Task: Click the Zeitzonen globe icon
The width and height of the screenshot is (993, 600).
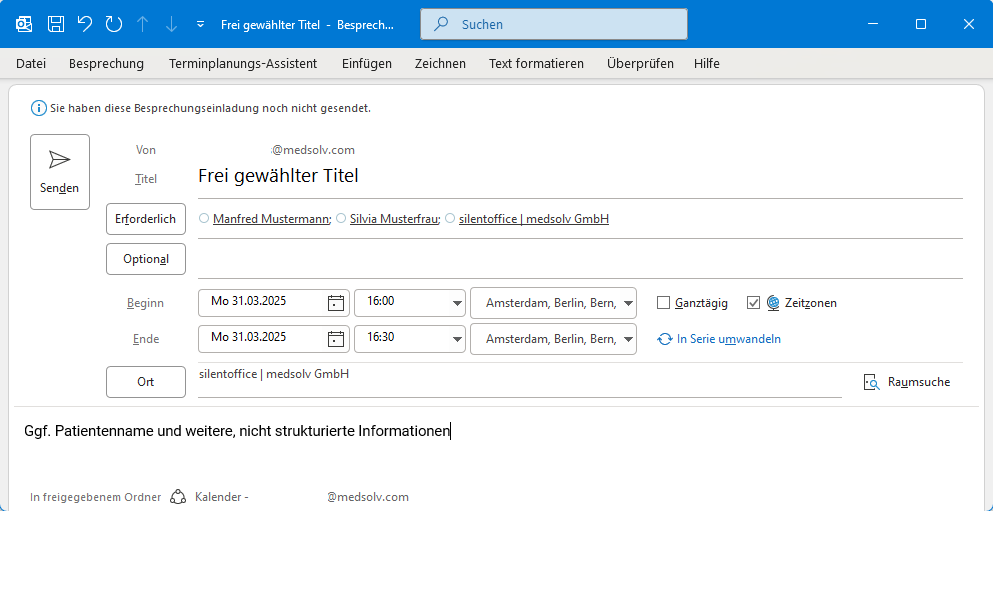Action: [773, 303]
